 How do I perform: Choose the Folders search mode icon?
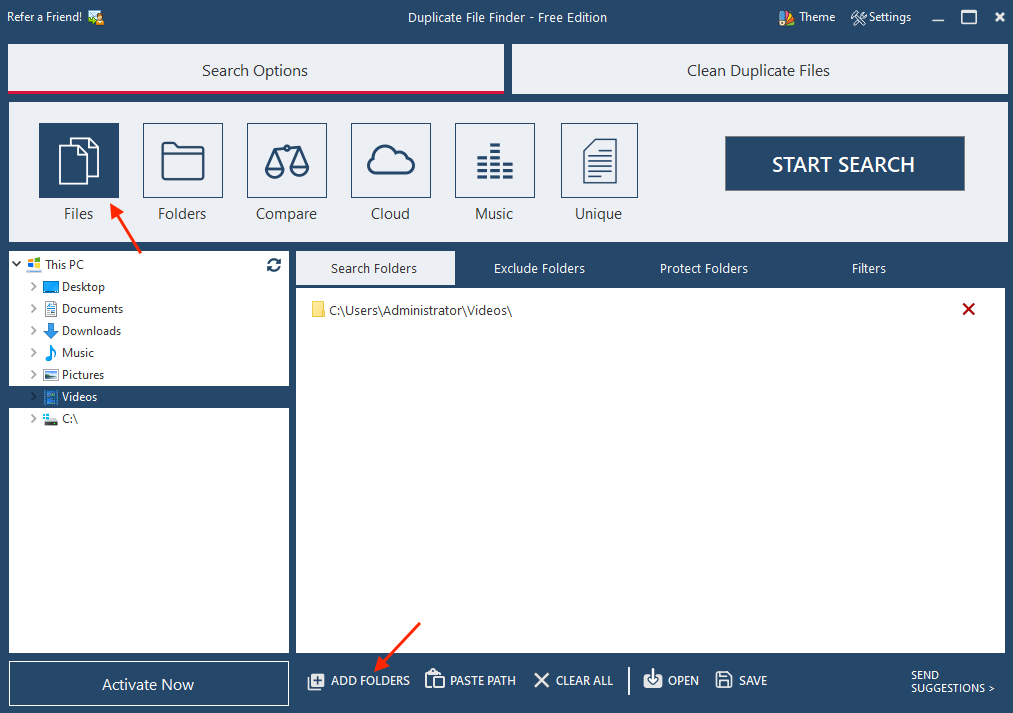tap(183, 161)
